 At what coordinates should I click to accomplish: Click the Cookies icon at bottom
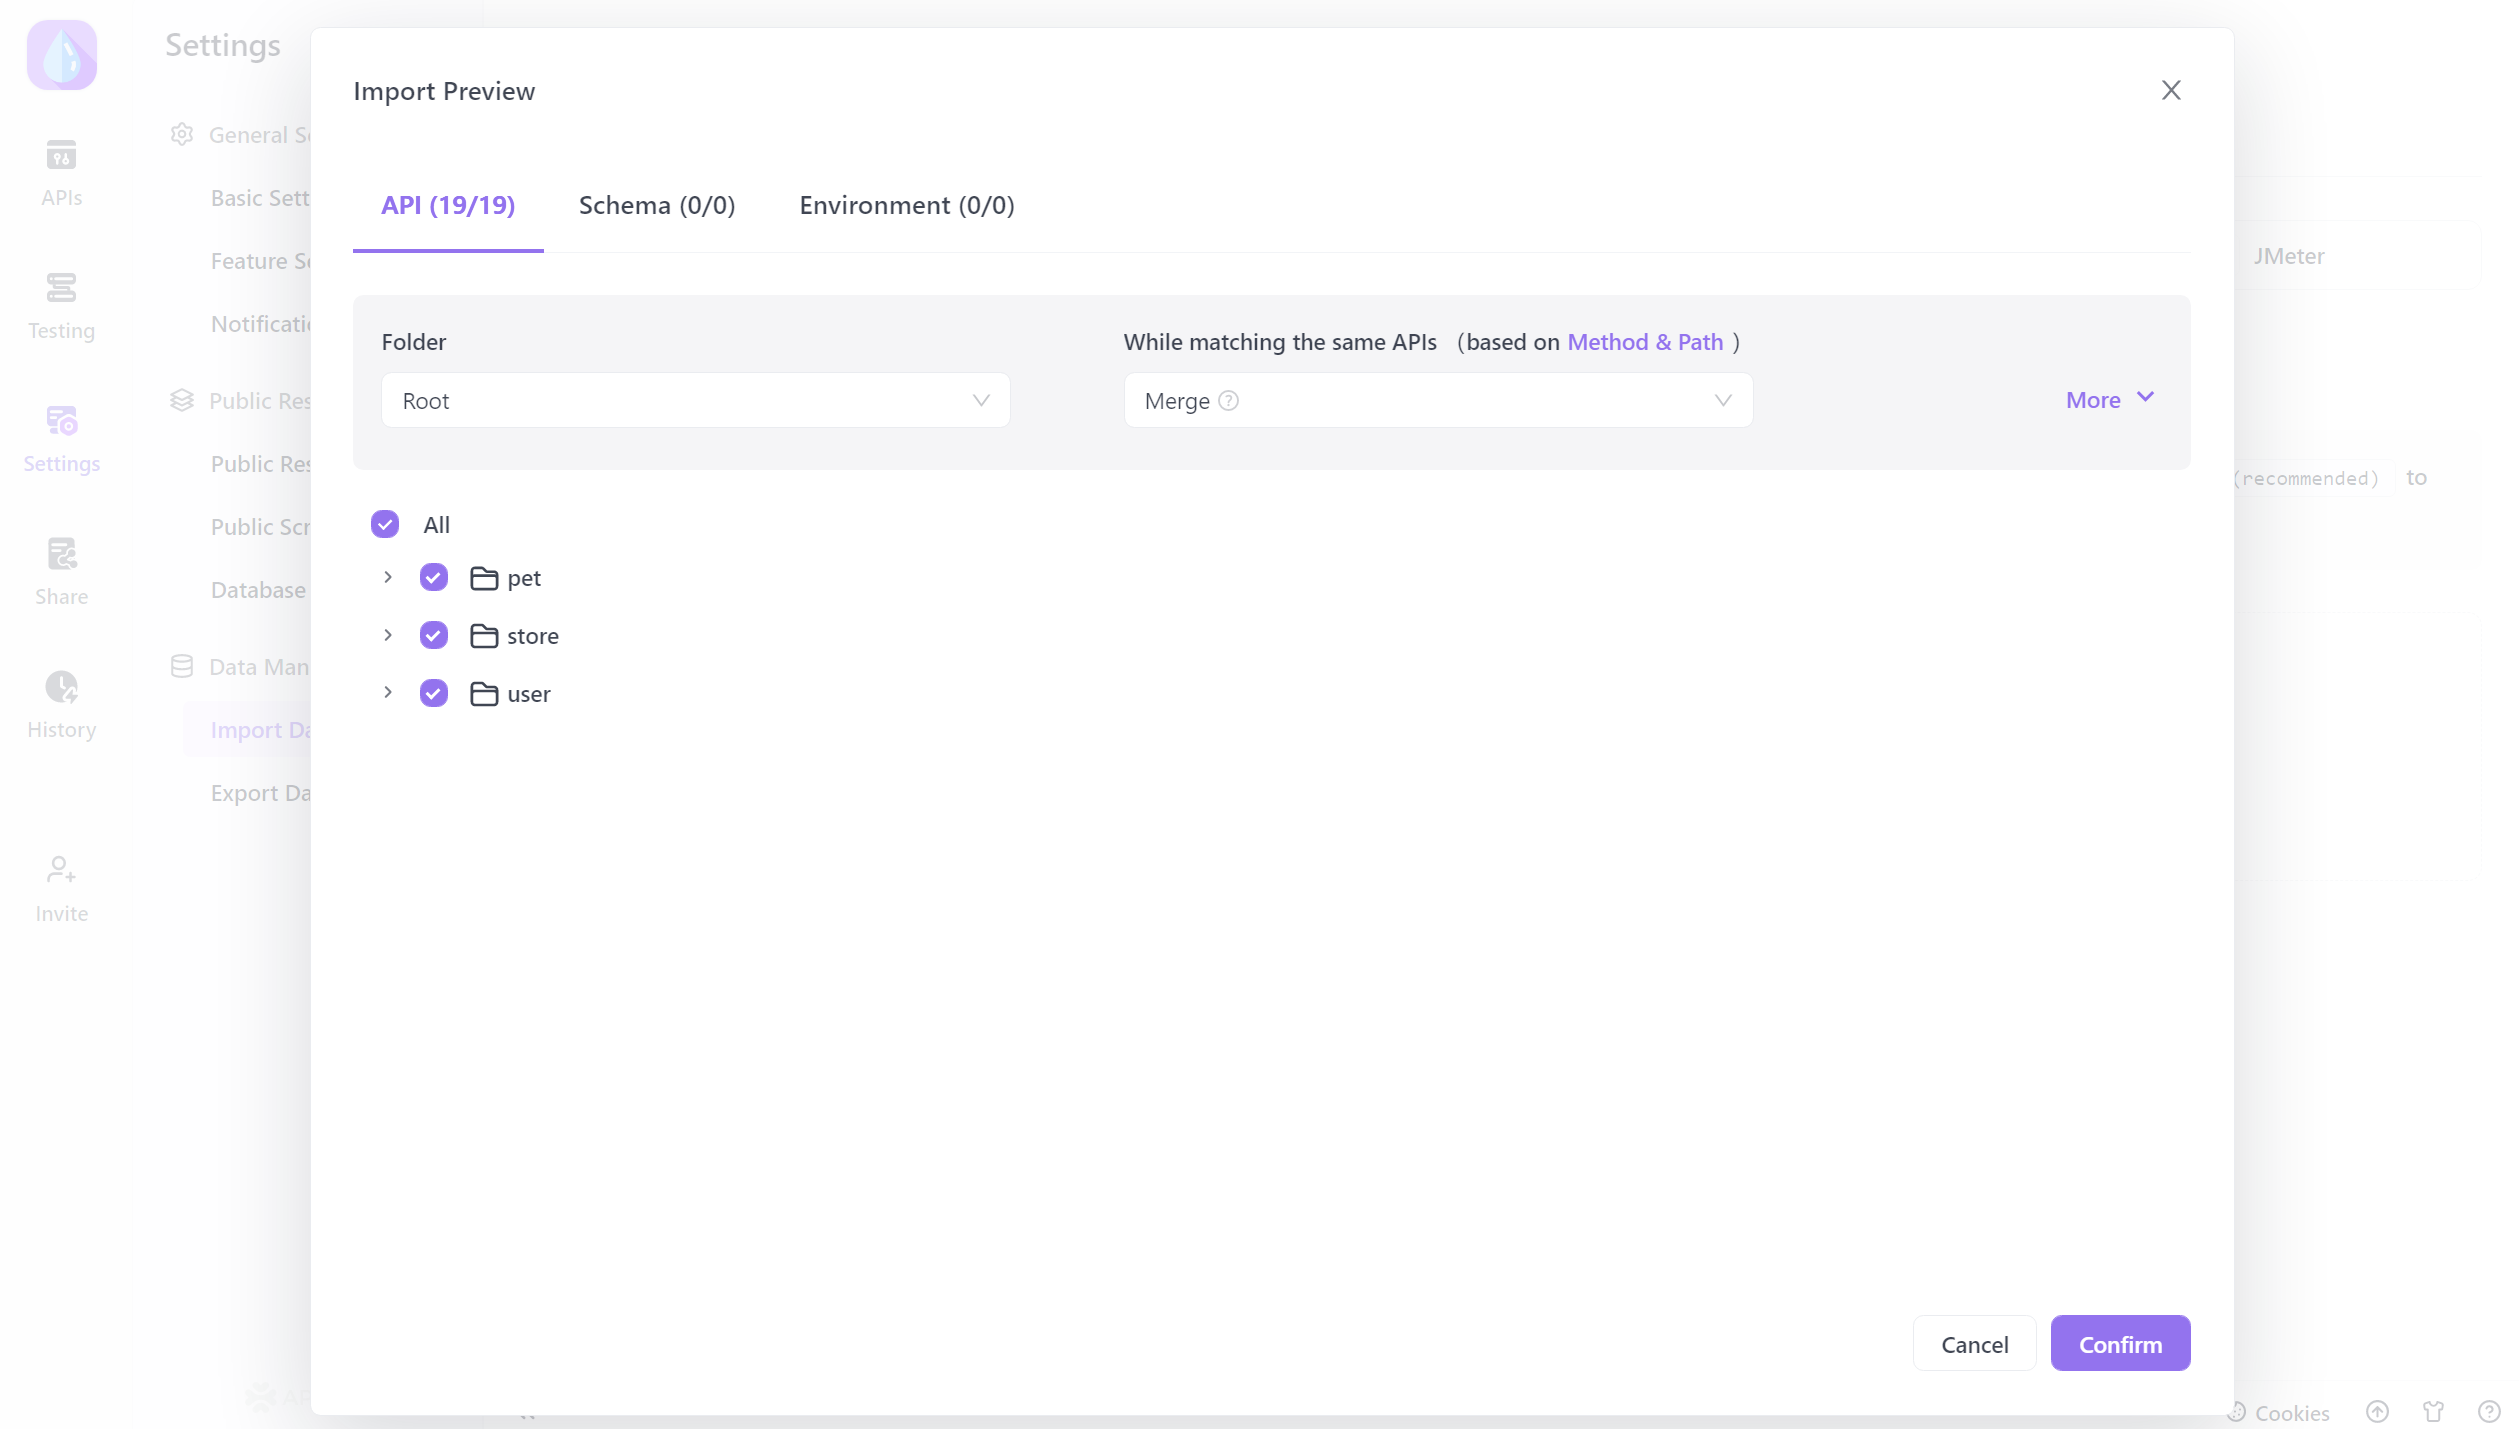pos(2239,1412)
